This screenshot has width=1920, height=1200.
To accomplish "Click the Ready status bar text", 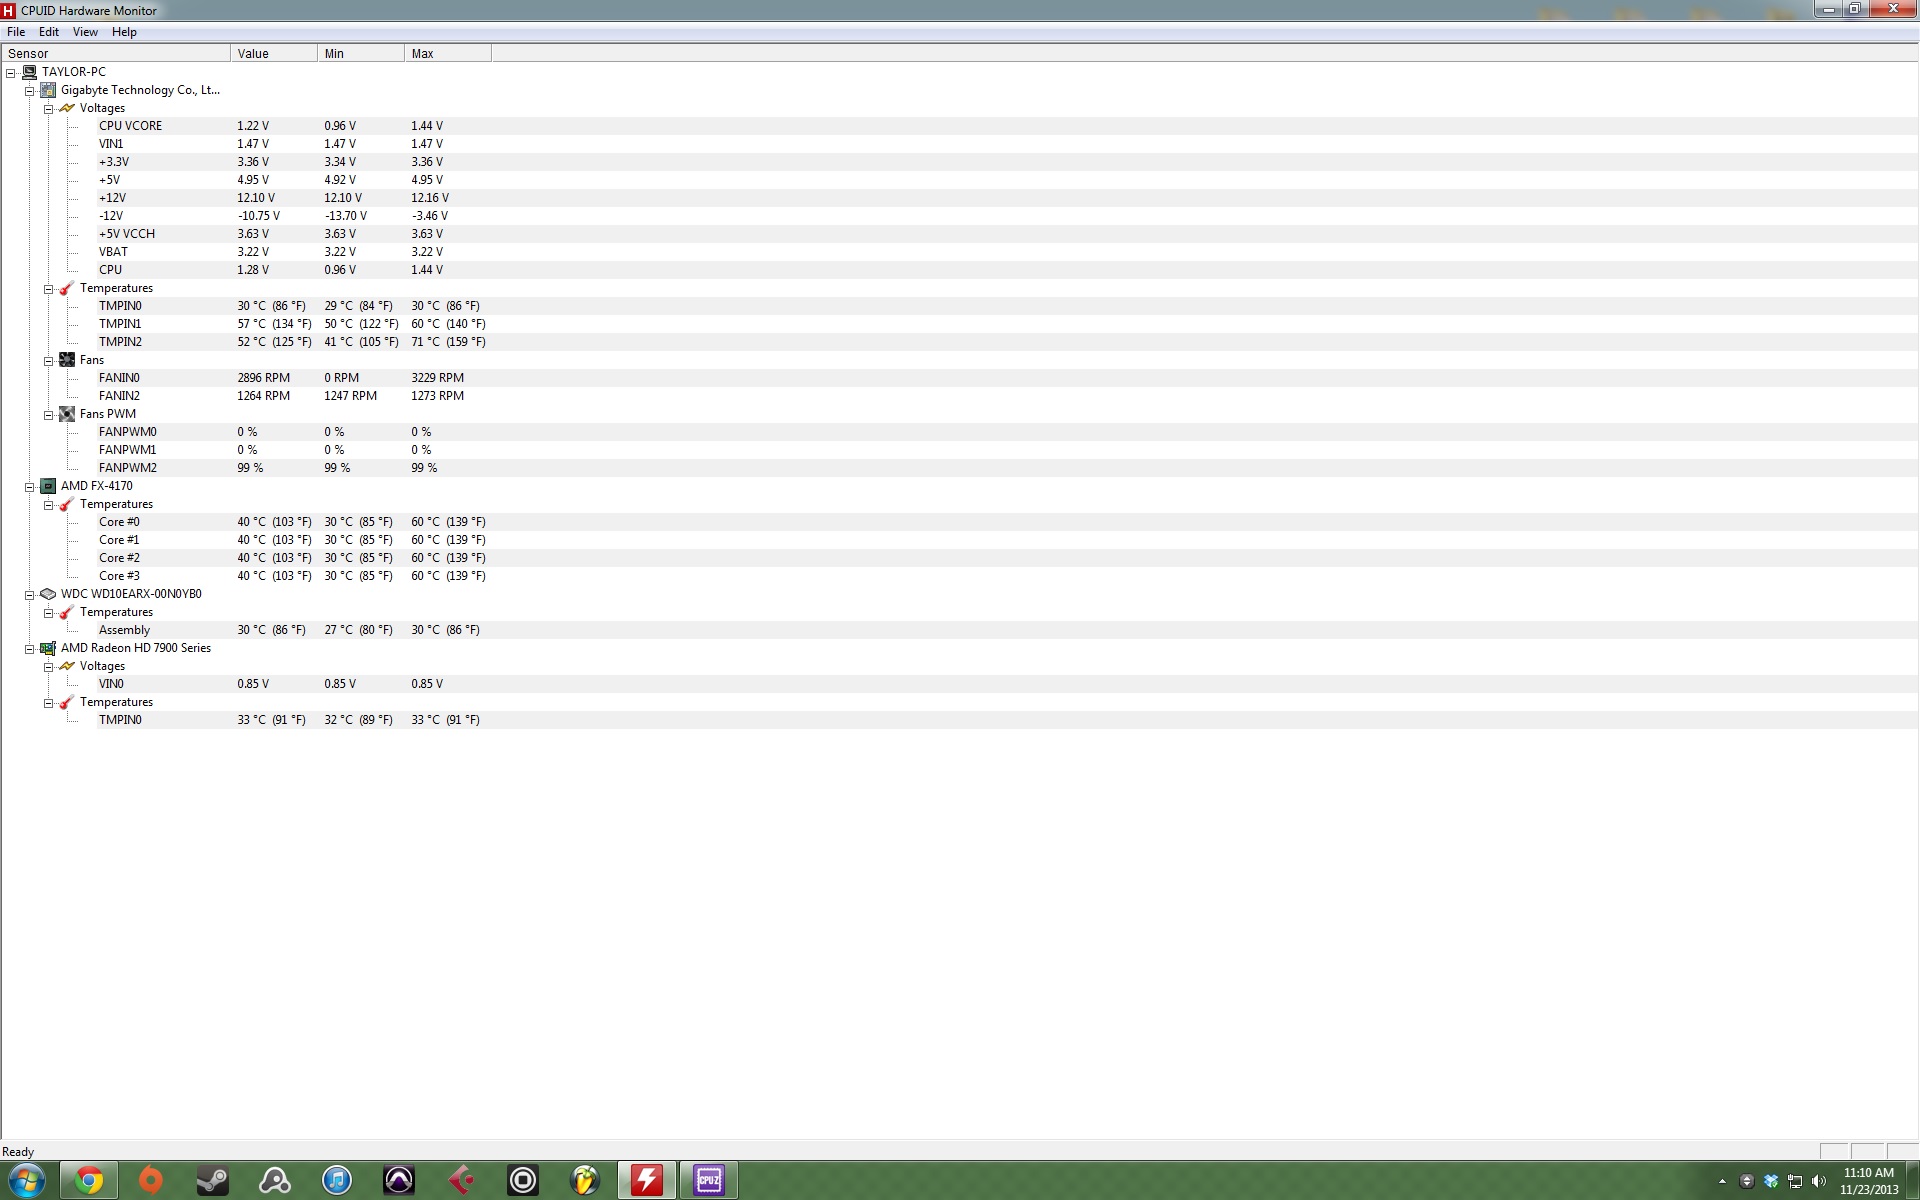I will (x=18, y=1152).
